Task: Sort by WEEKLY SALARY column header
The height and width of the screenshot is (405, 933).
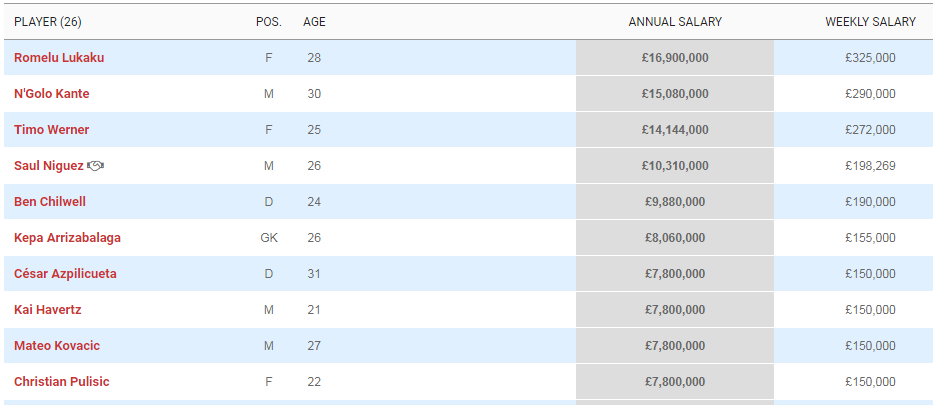Action: (x=870, y=22)
